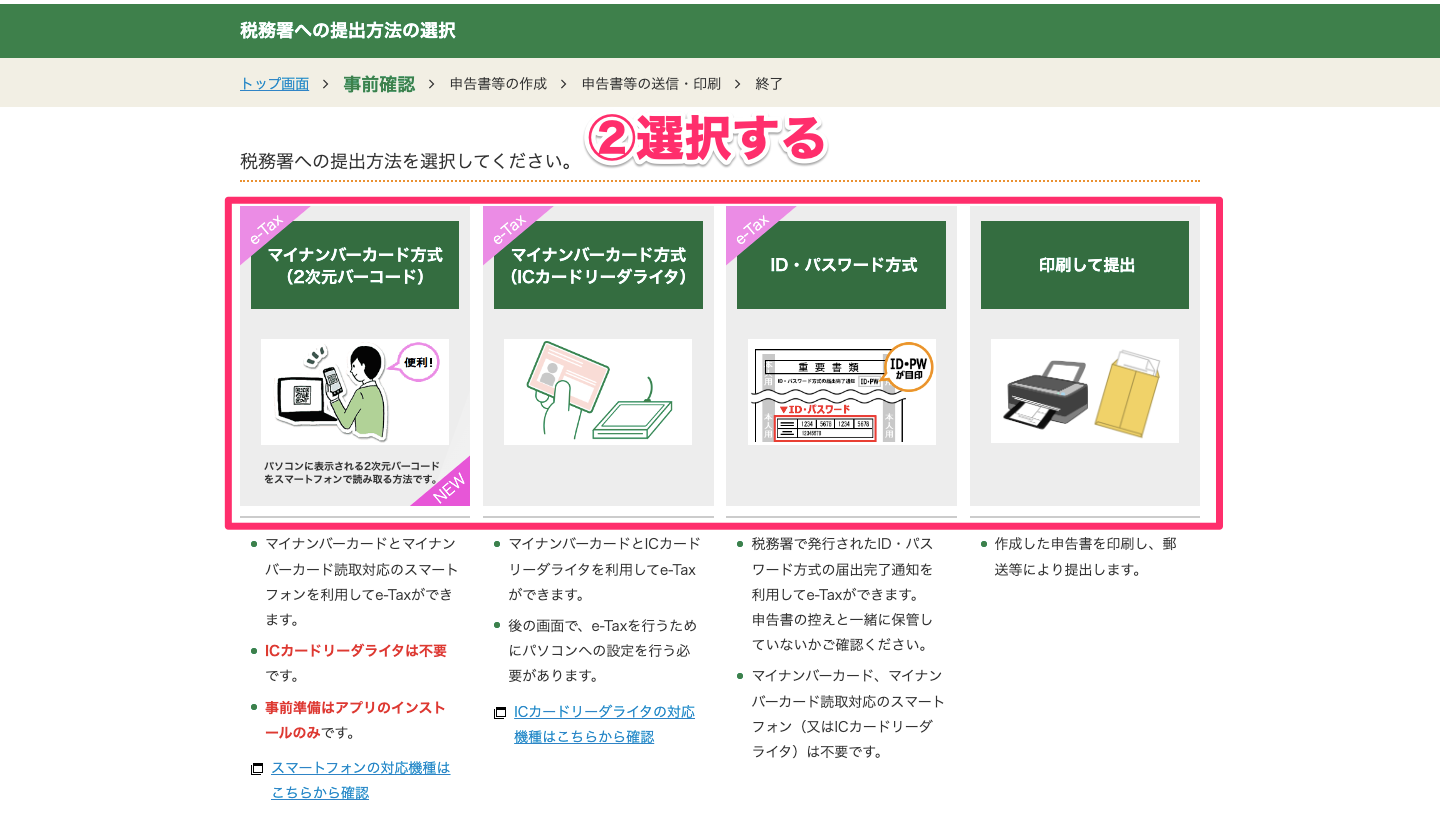
Task: Select マイナンバーカード方式（ICカードリーダライタ） button
Action: 598,265
